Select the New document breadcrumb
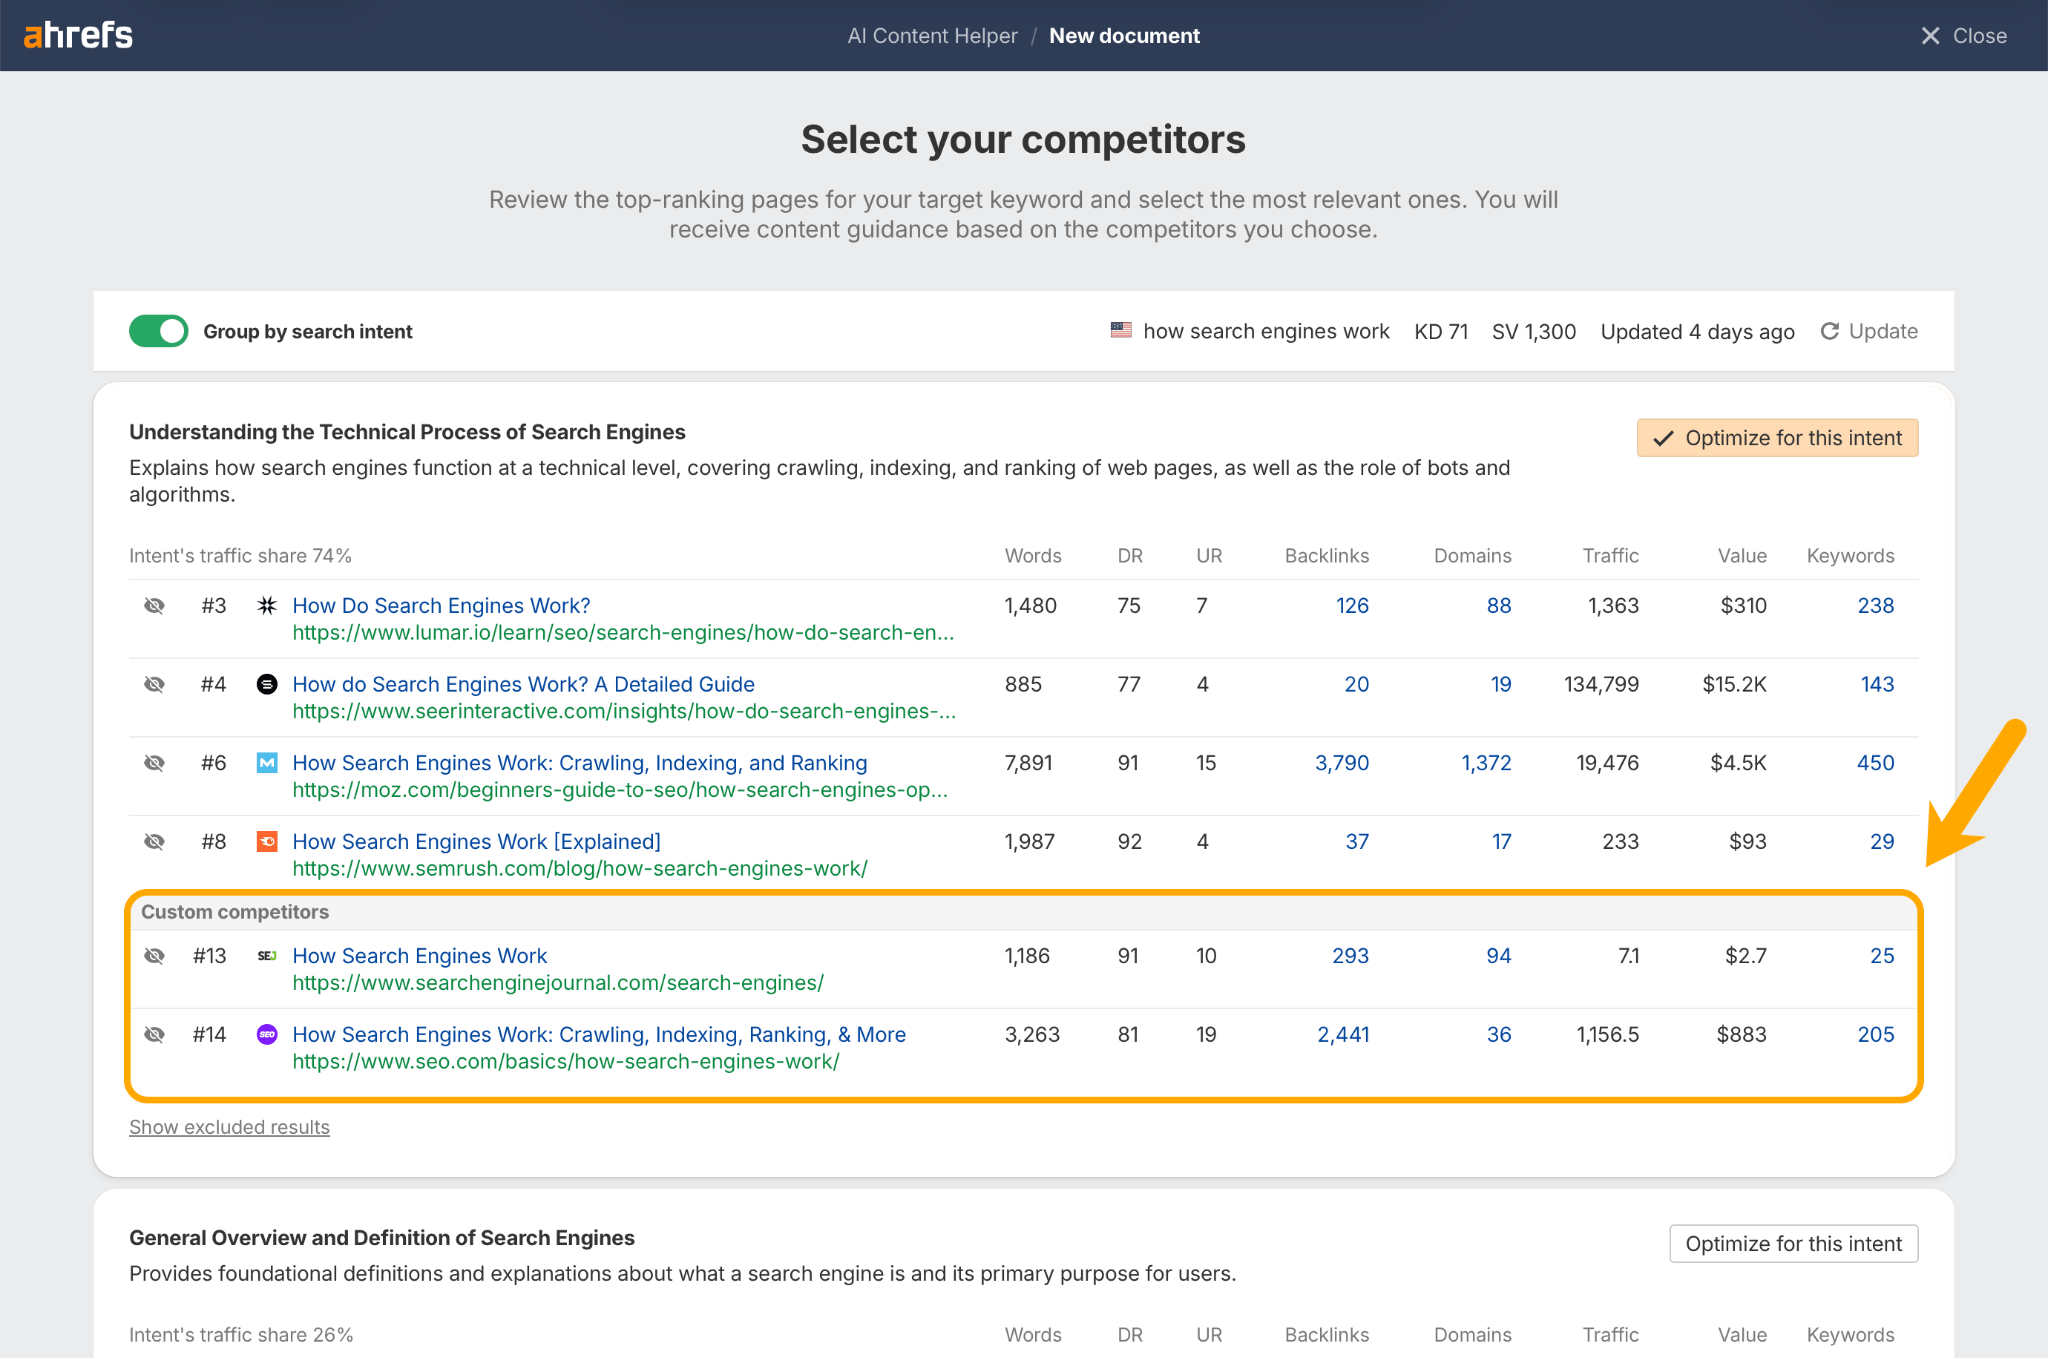Screen dimensions: 2048x1358 1124,35
